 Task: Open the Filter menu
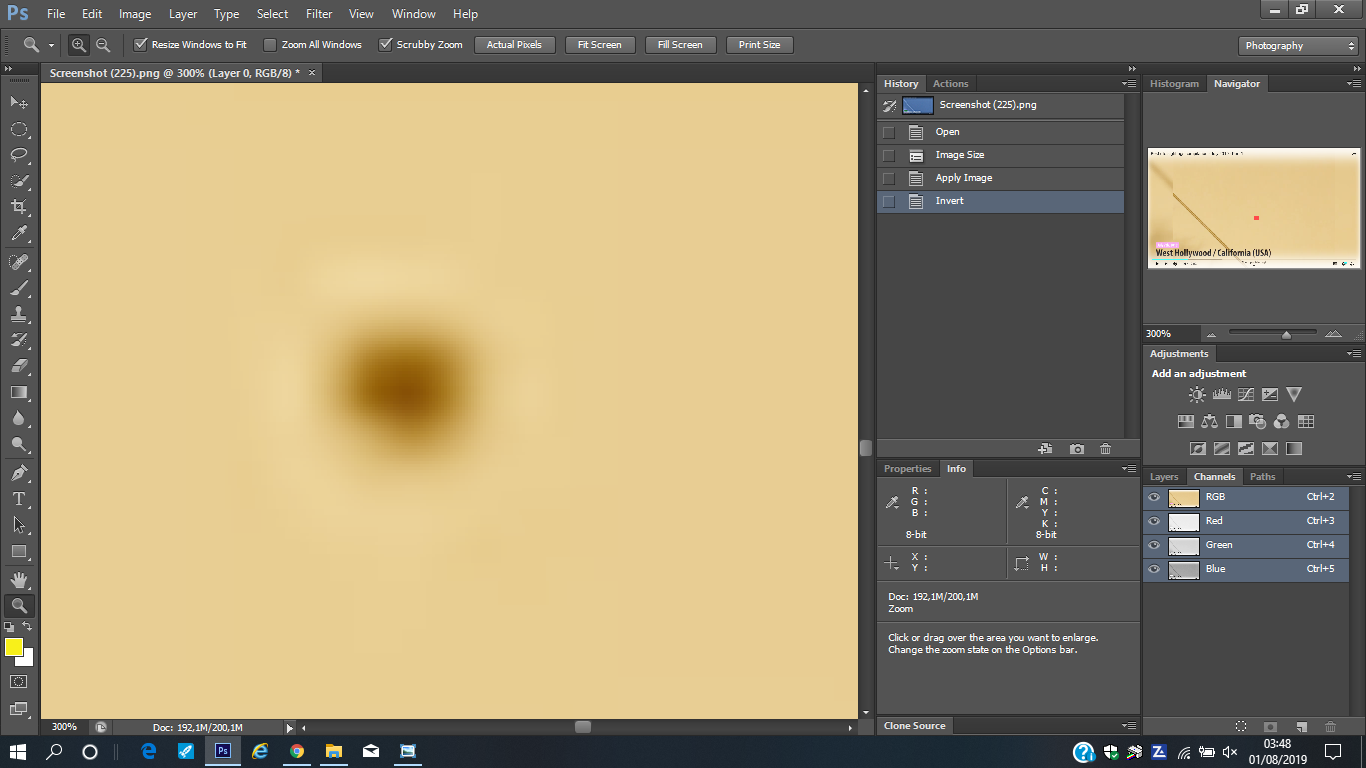point(319,14)
